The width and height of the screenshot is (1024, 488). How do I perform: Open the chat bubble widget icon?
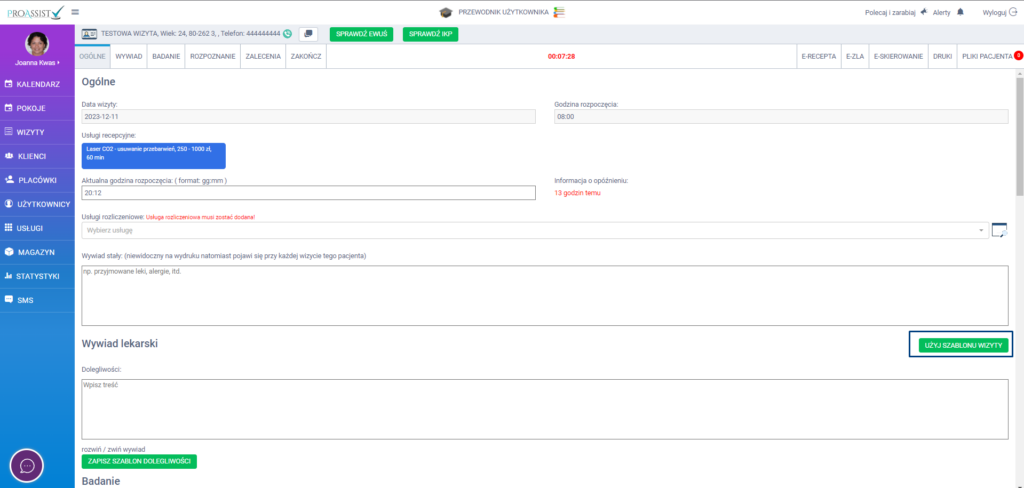(26, 465)
